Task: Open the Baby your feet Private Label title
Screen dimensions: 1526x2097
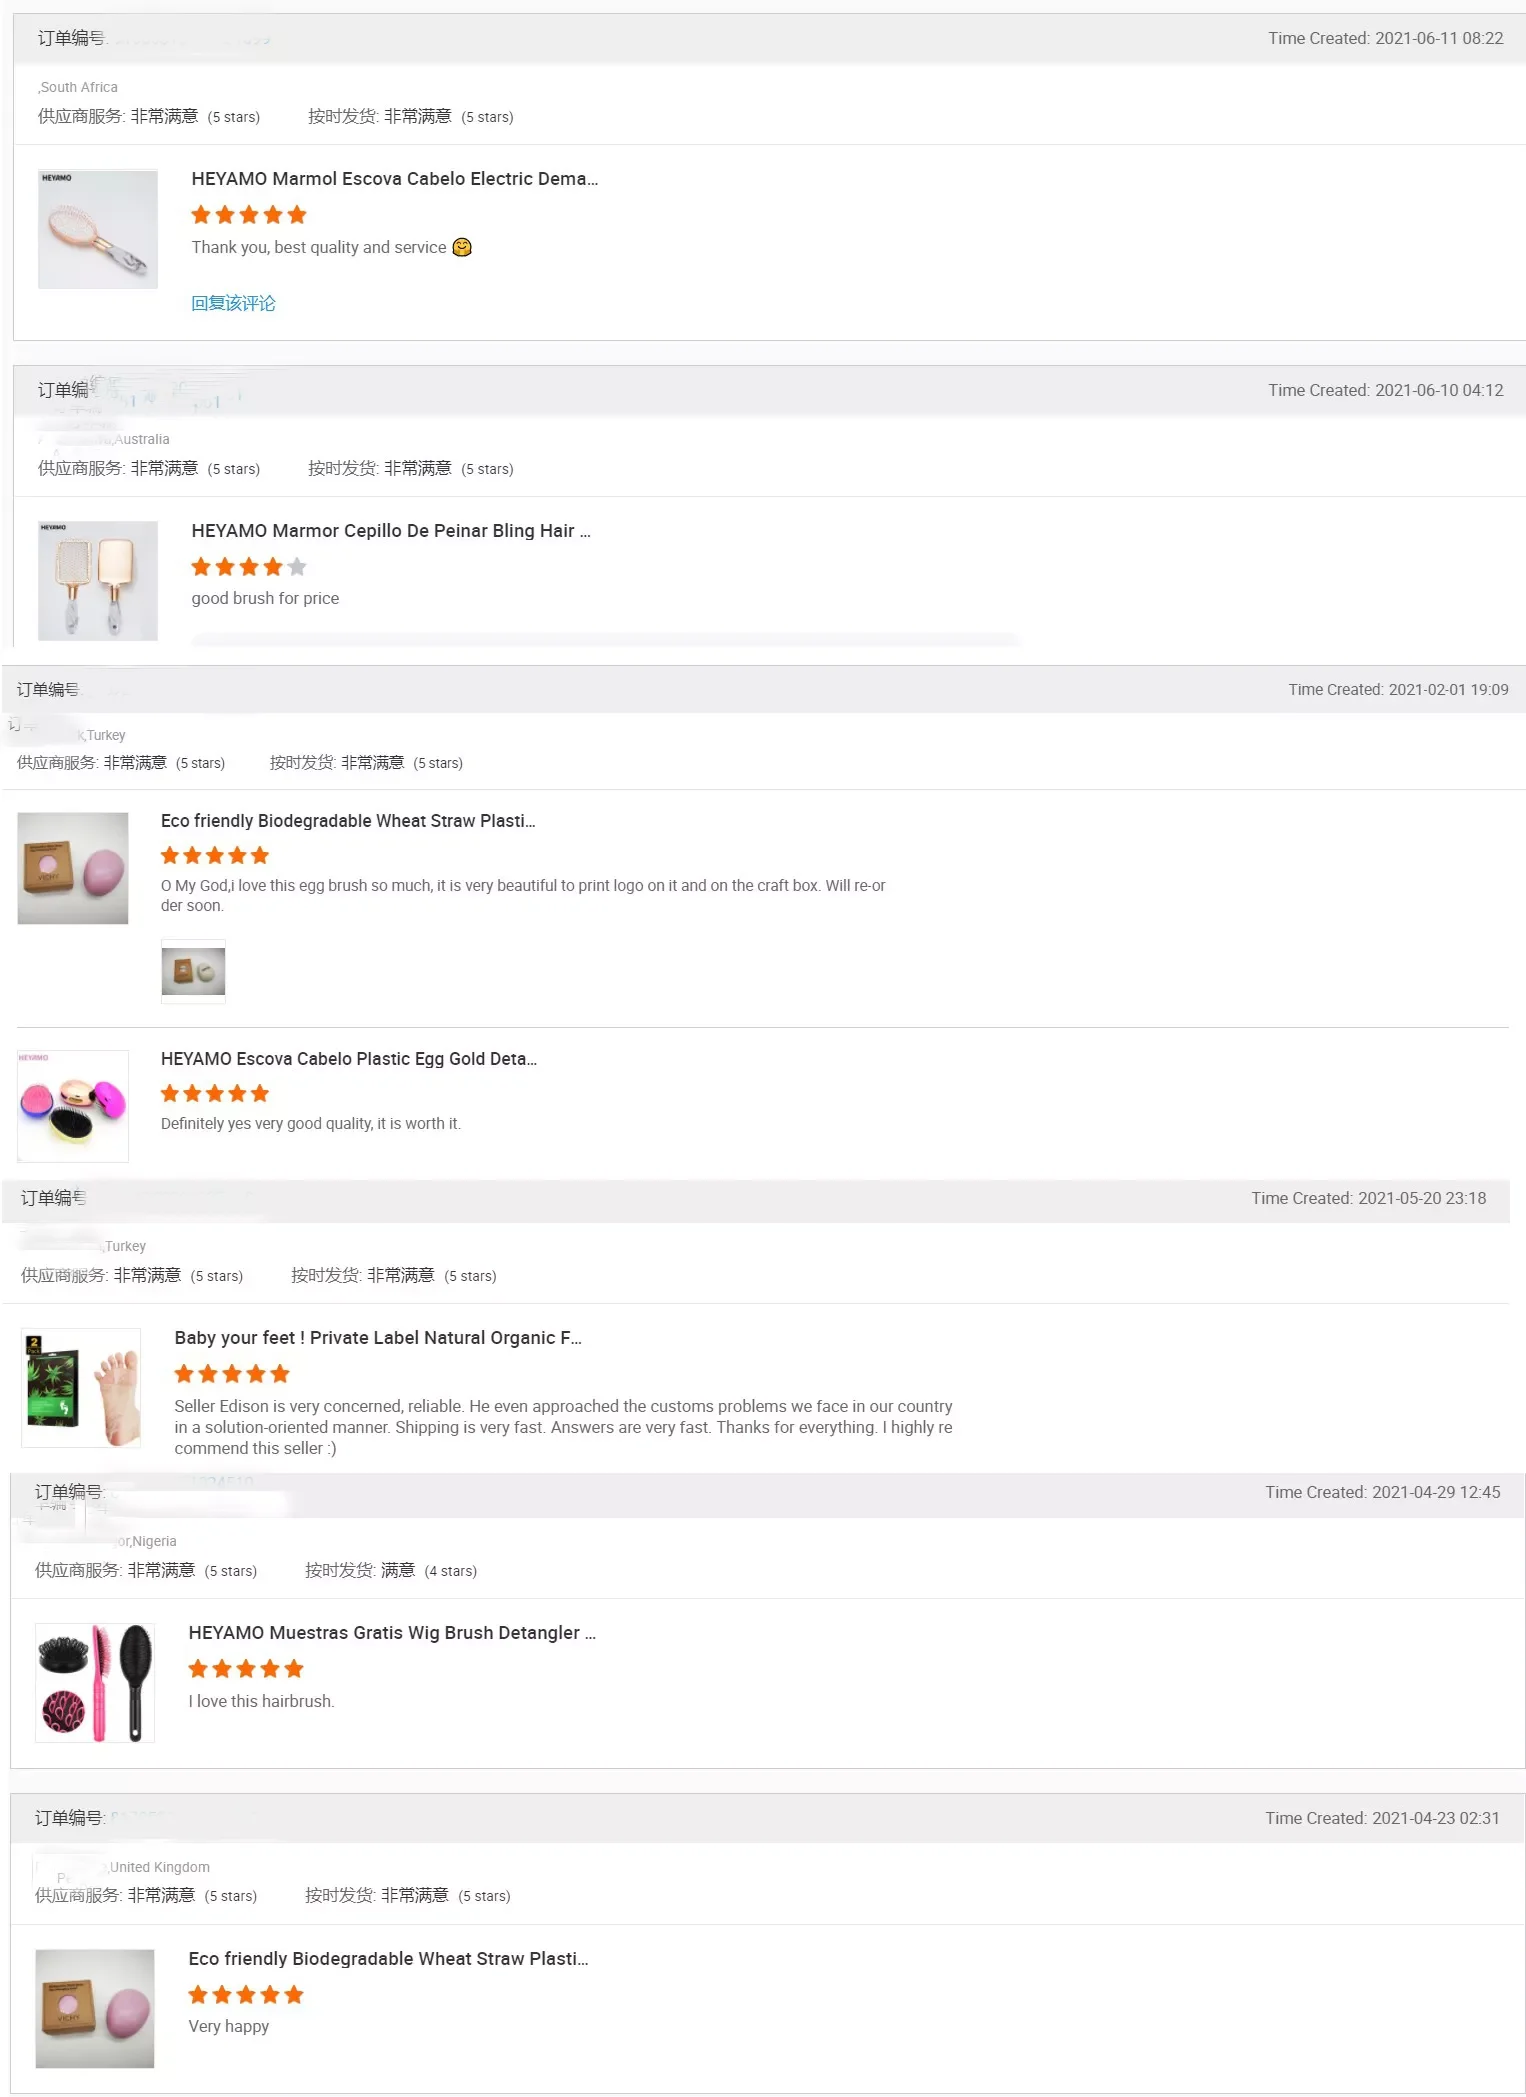Action: [377, 1338]
